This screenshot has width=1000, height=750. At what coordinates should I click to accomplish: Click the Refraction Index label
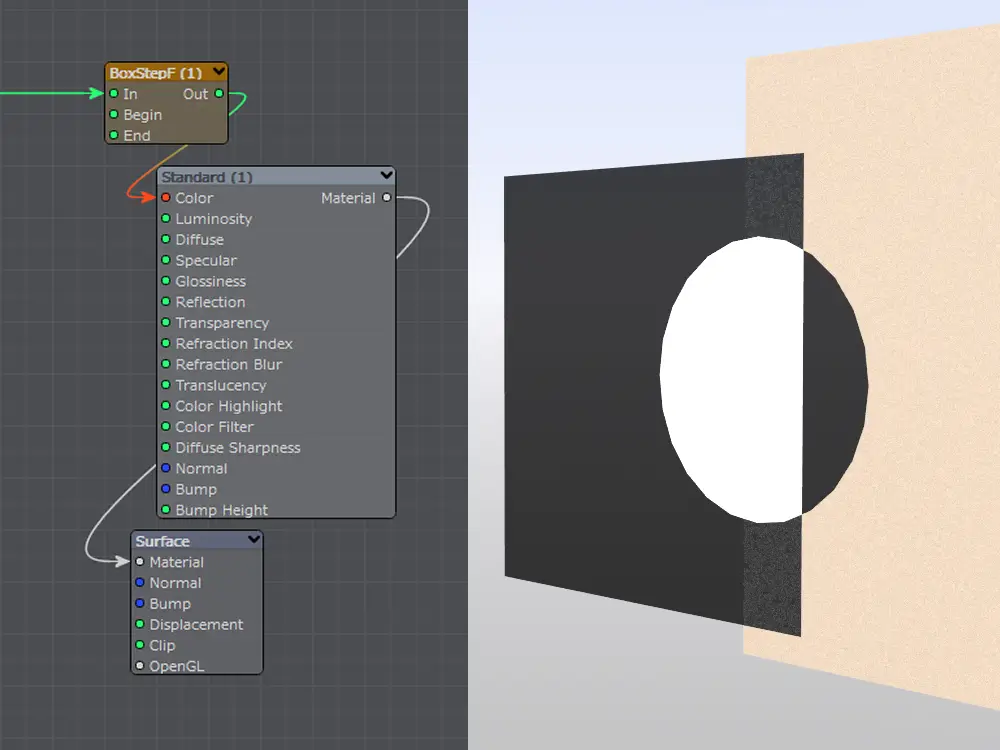click(x=234, y=344)
